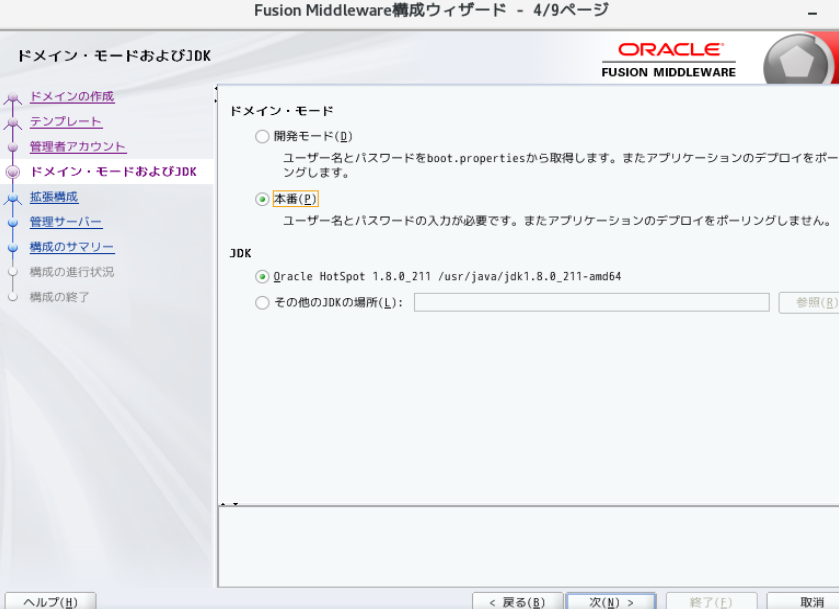Viewport: 839px width, 609px height.
Task: Click the Oracle Fusion Middleware logo
Action: point(669,60)
